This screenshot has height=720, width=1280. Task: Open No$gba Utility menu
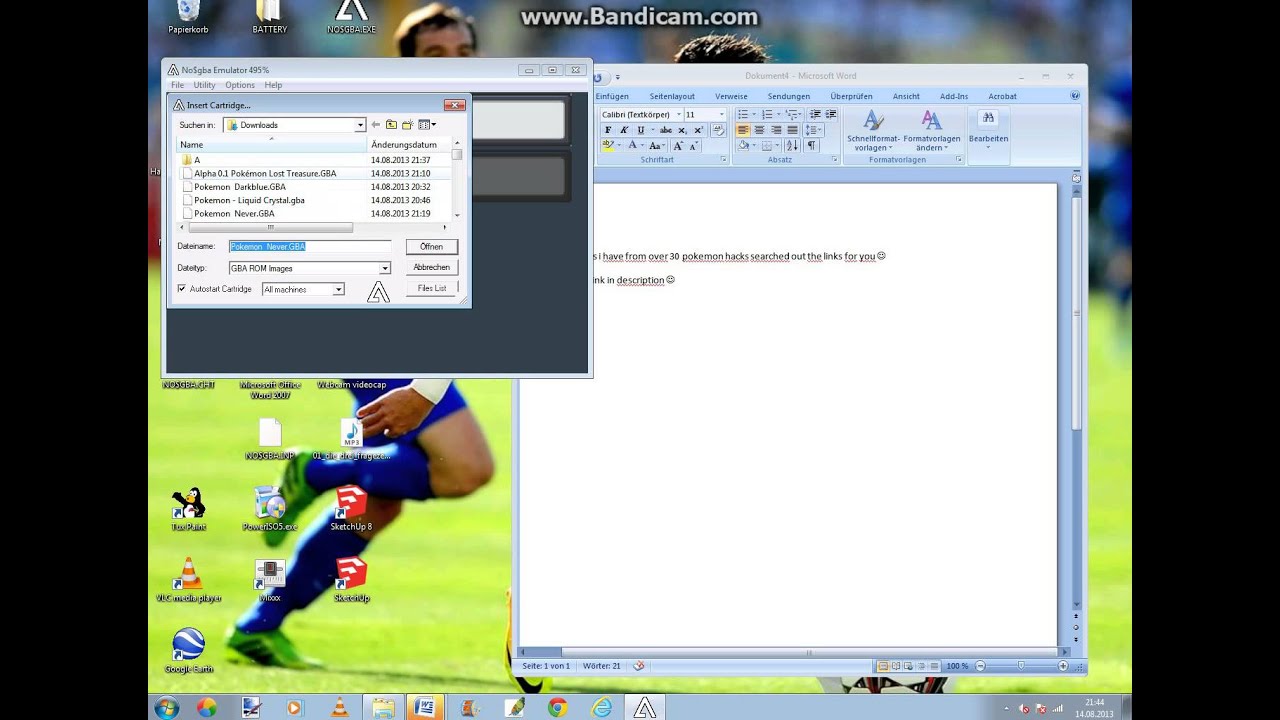pyautogui.click(x=204, y=85)
